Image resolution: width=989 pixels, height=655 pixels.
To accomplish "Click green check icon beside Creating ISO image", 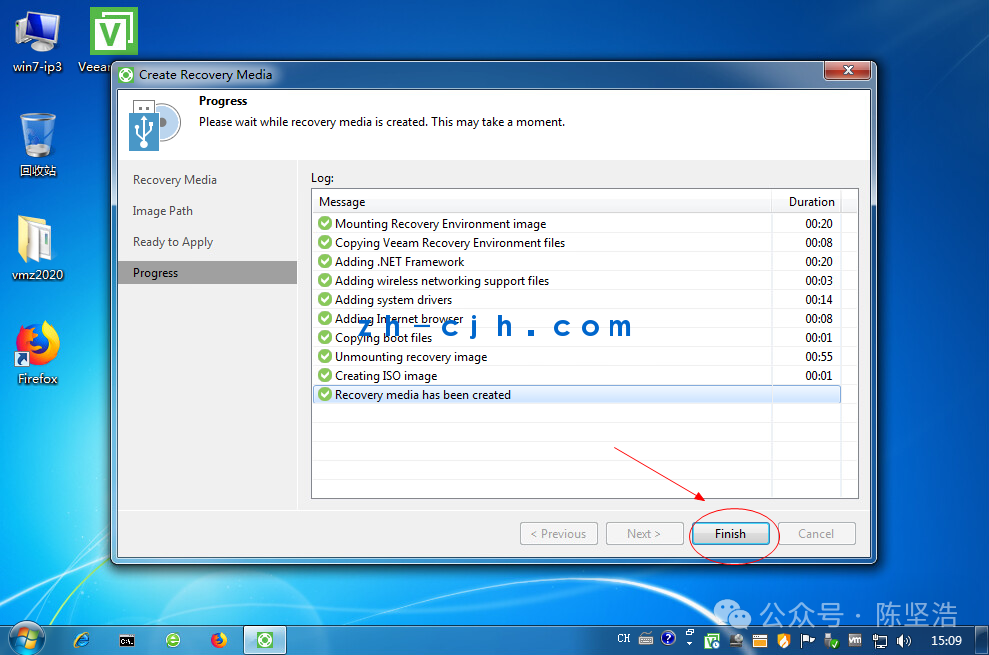I will coord(325,375).
